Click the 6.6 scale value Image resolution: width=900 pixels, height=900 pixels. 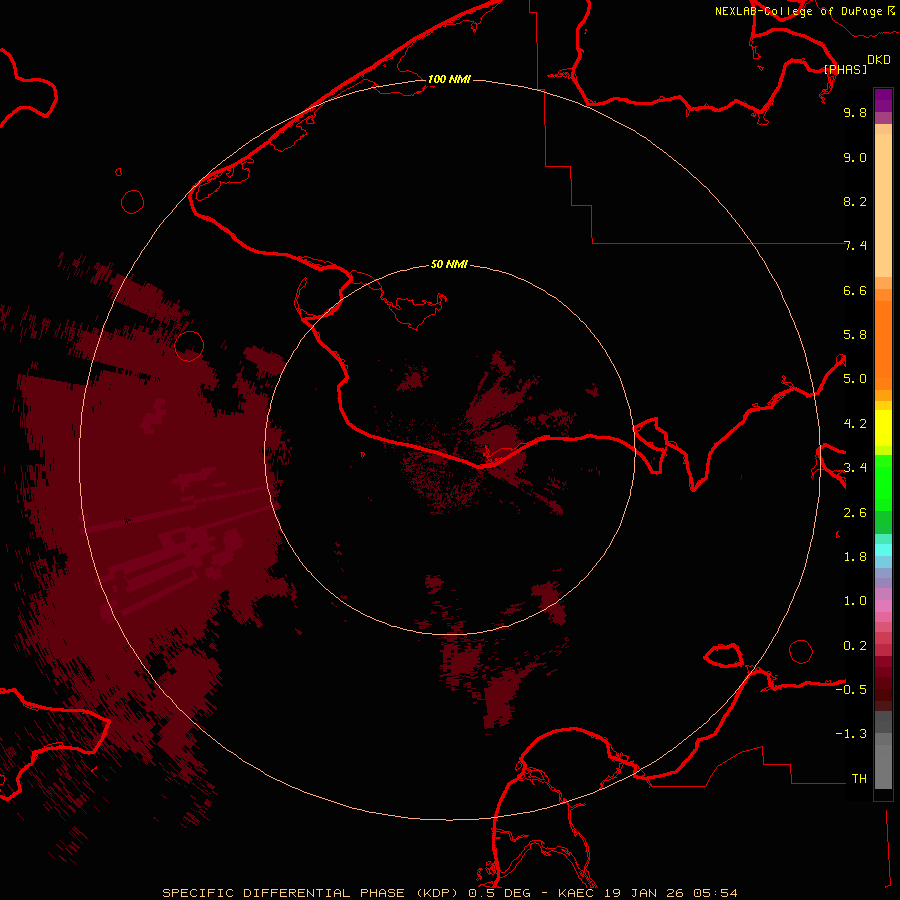pyautogui.click(x=855, y=290)
